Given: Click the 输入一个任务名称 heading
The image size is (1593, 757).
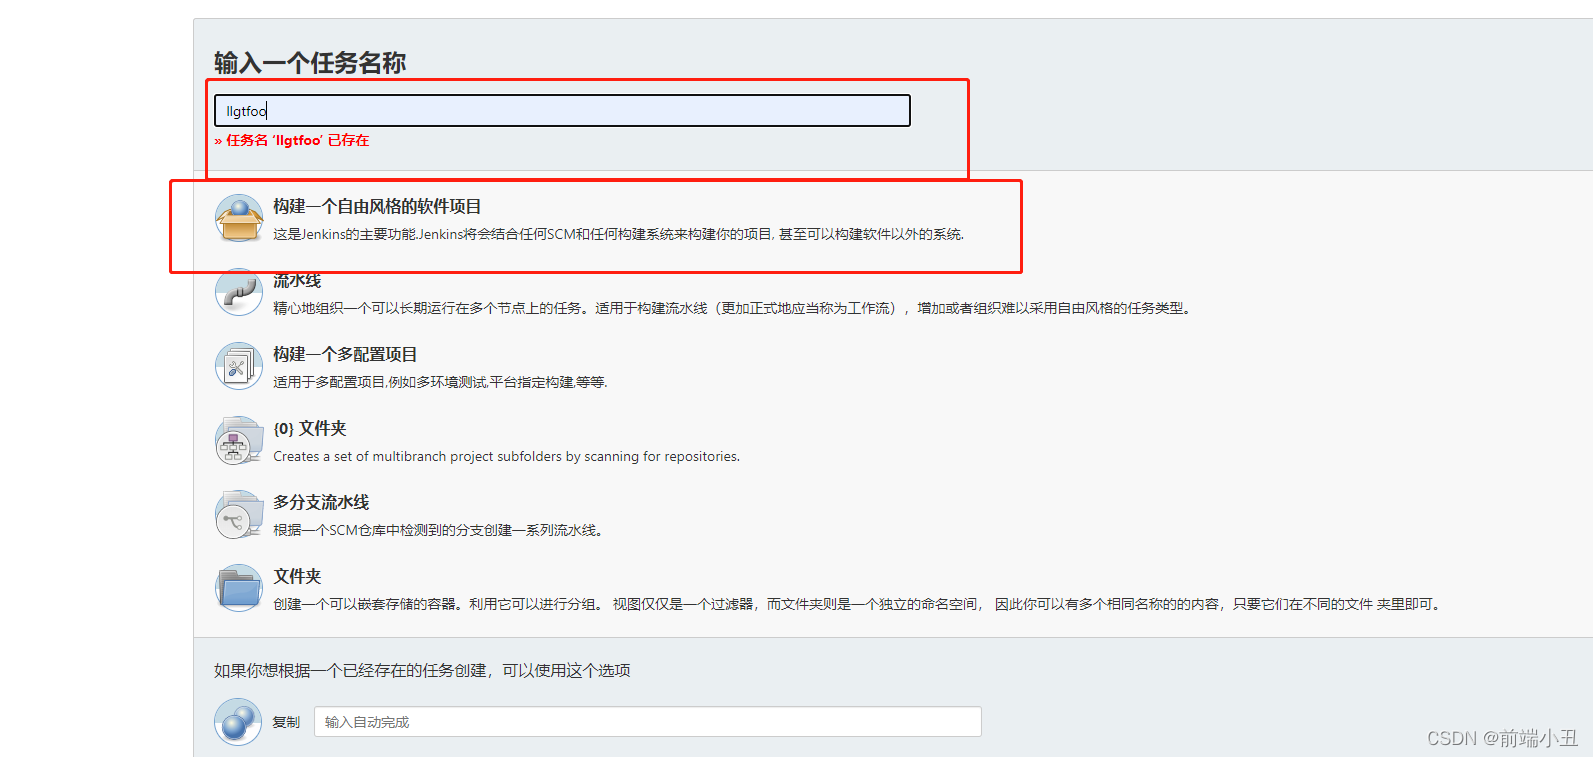Looking at the screenshot, I should (x=310, y=63).
